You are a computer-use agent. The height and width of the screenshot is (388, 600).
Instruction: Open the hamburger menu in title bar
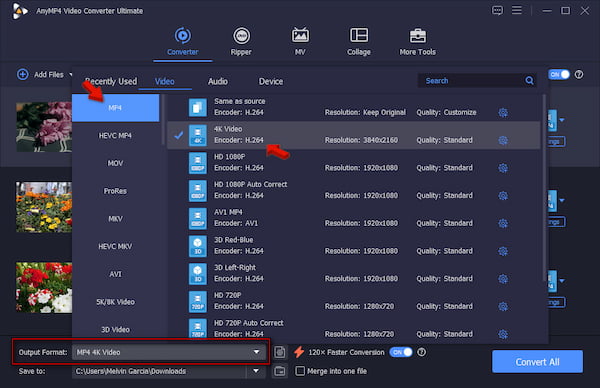pos(517,10)
